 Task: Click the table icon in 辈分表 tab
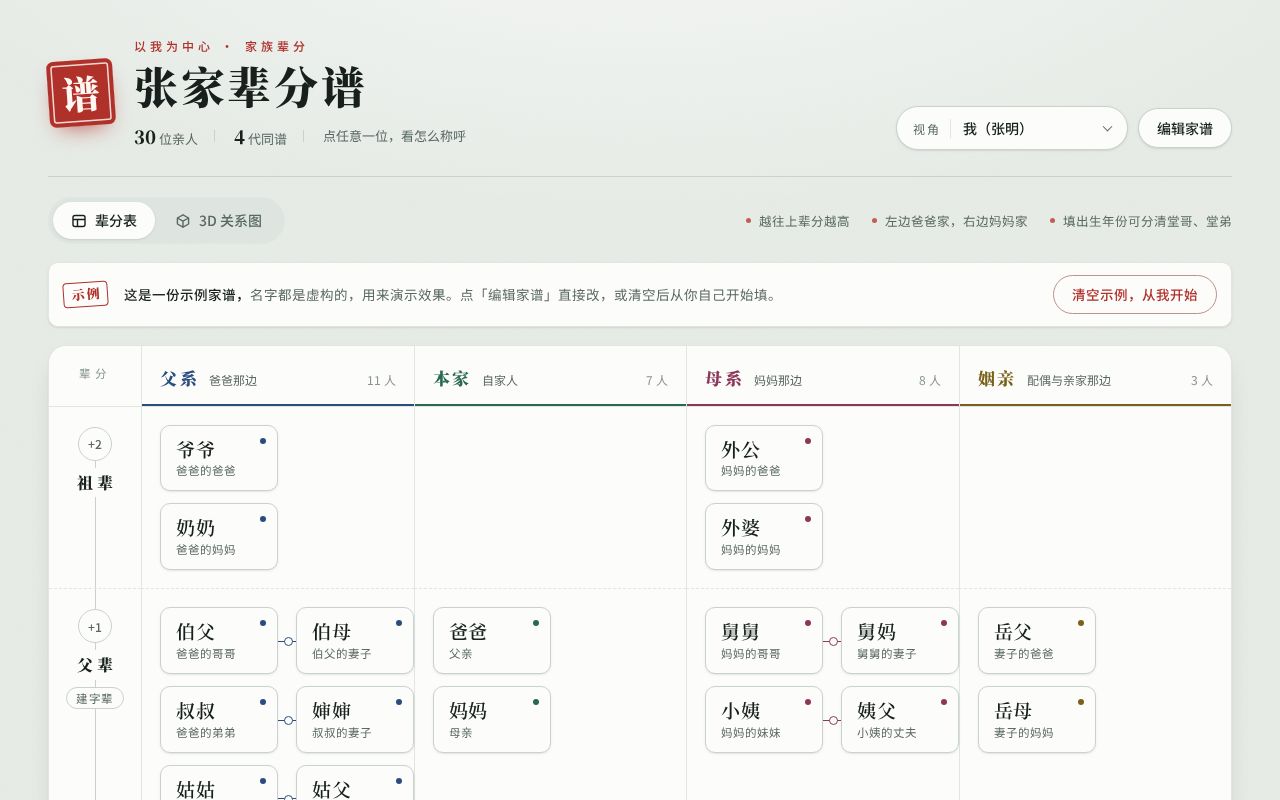(x=79, y=221)
